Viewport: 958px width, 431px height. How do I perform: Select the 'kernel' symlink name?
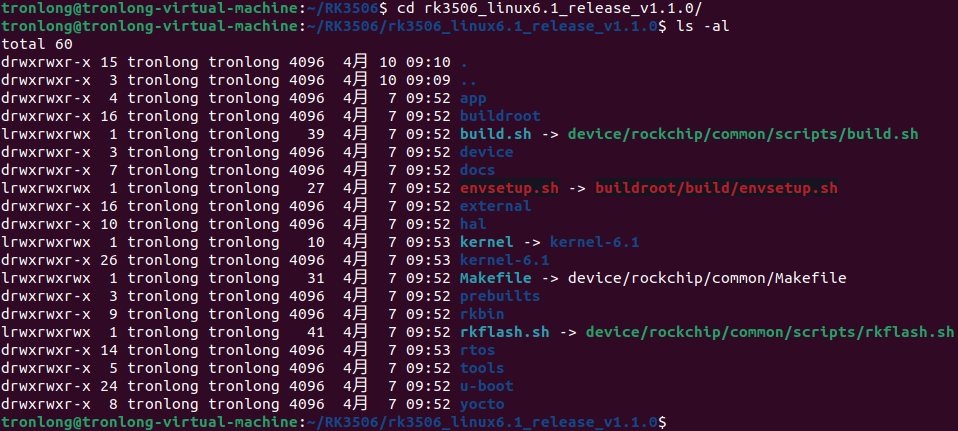click(486, 242)
